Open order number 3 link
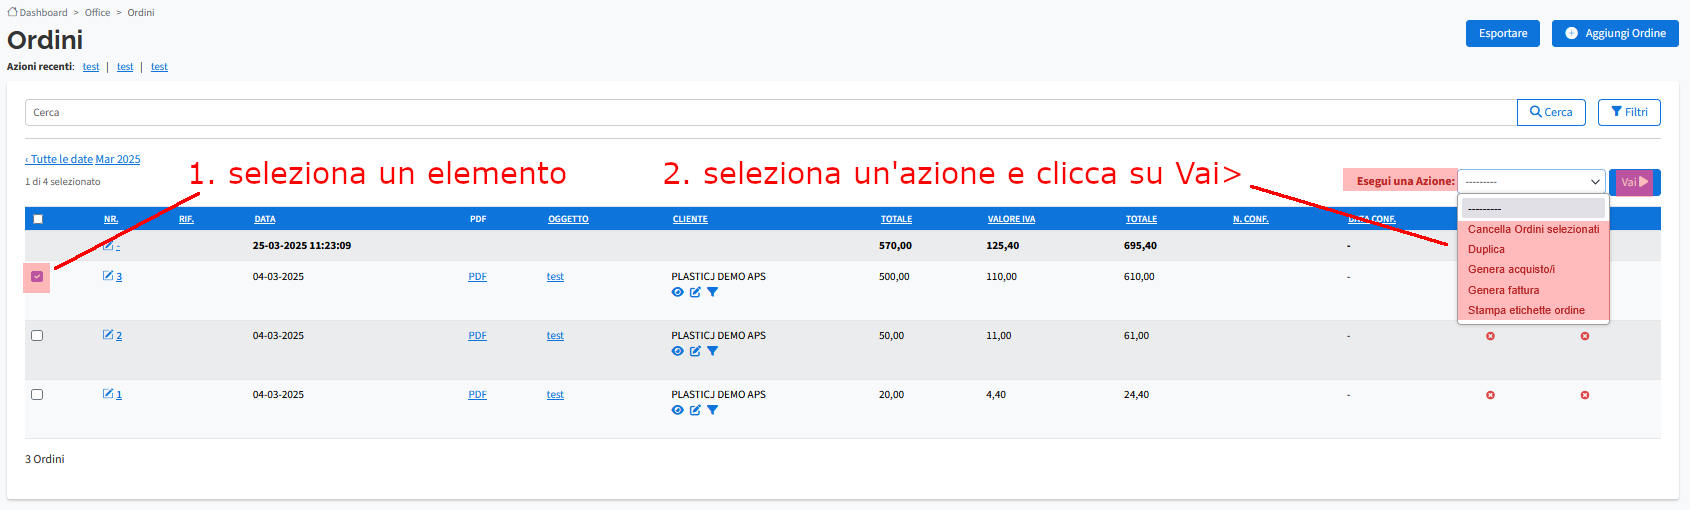This screenshot has height=510, width=1690. pos(119,277)
